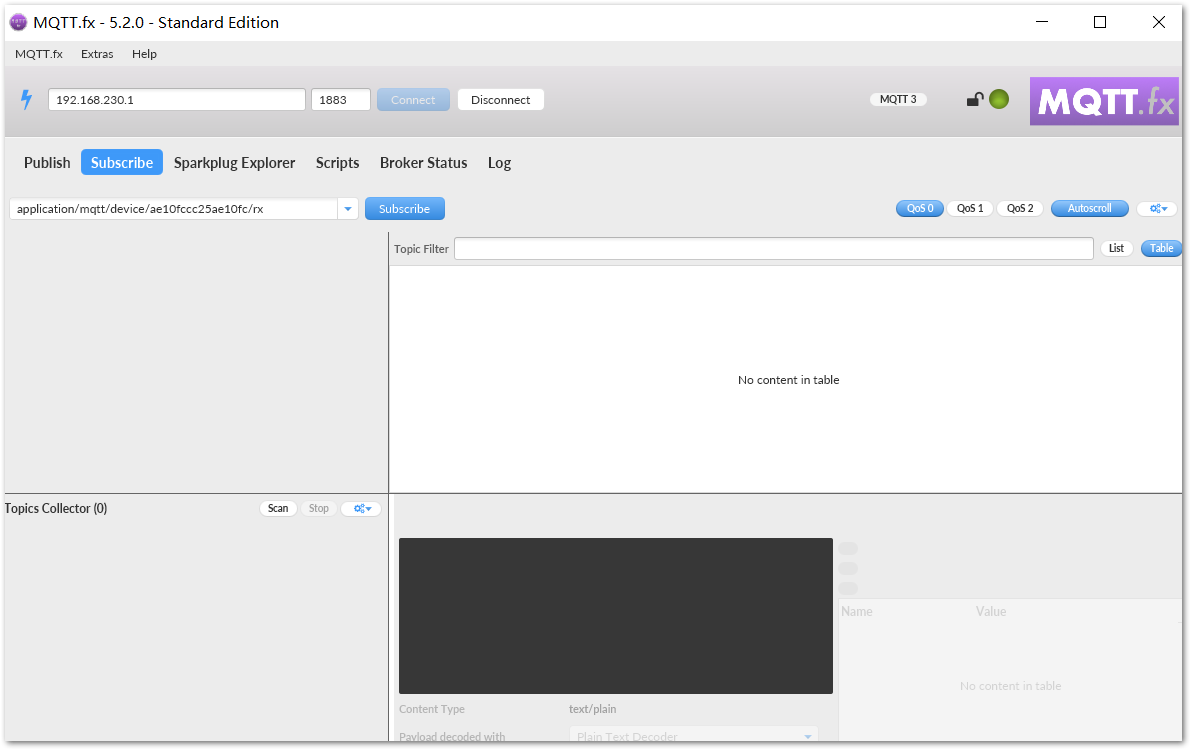View the Broker Status tab

pos(424,163)
